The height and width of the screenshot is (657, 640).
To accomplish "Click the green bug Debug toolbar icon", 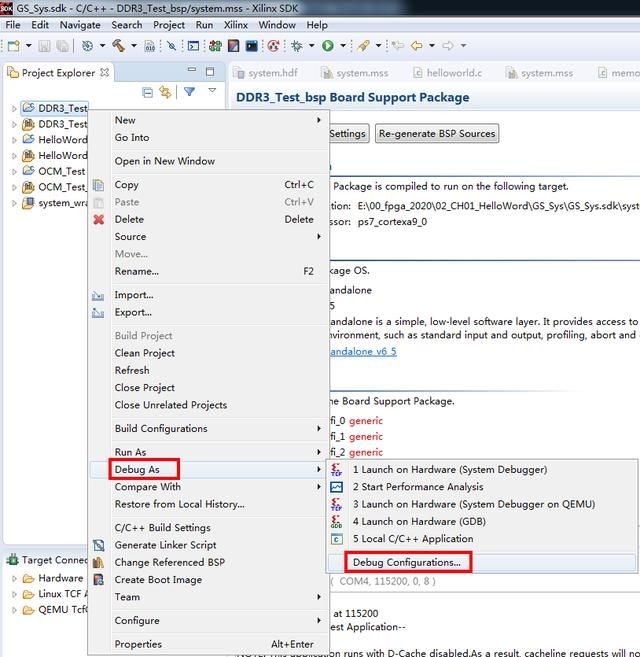I will coord(297,46).
